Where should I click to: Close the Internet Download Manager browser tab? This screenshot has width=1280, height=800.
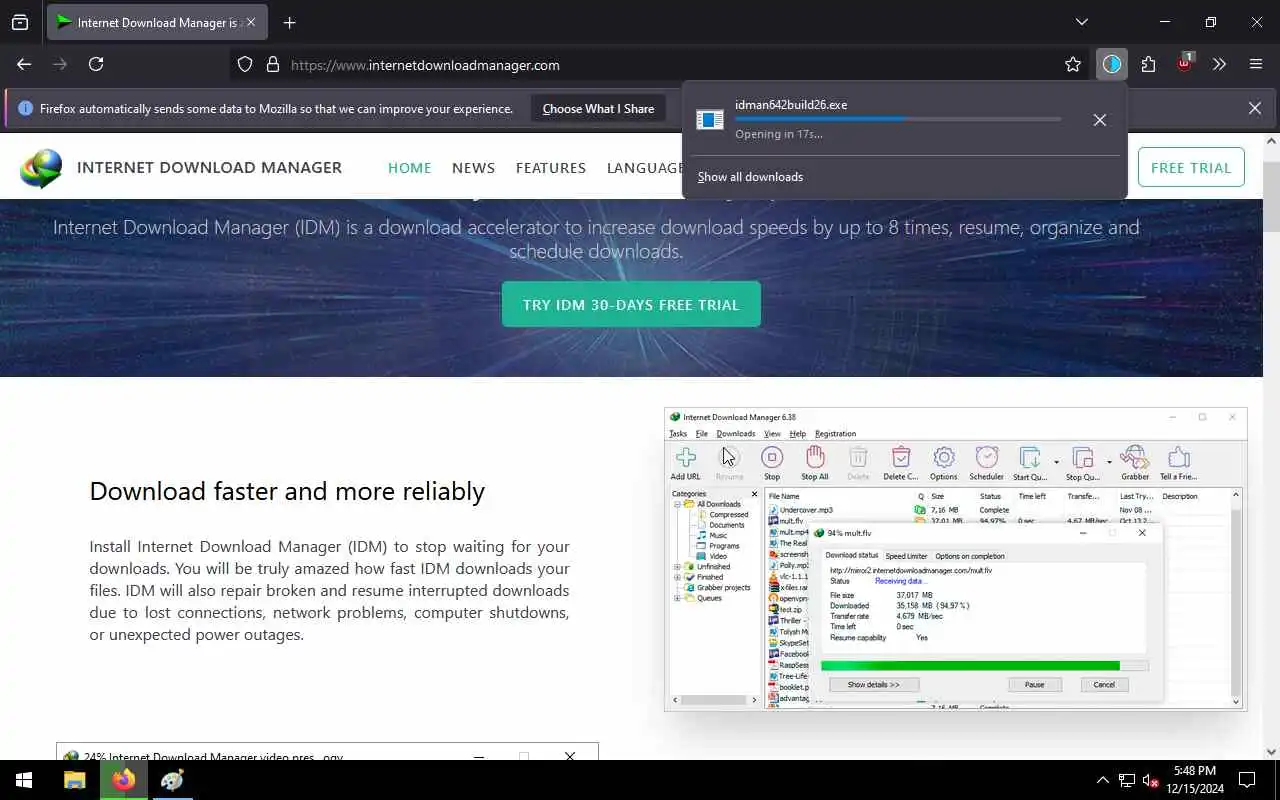[251, 22]
